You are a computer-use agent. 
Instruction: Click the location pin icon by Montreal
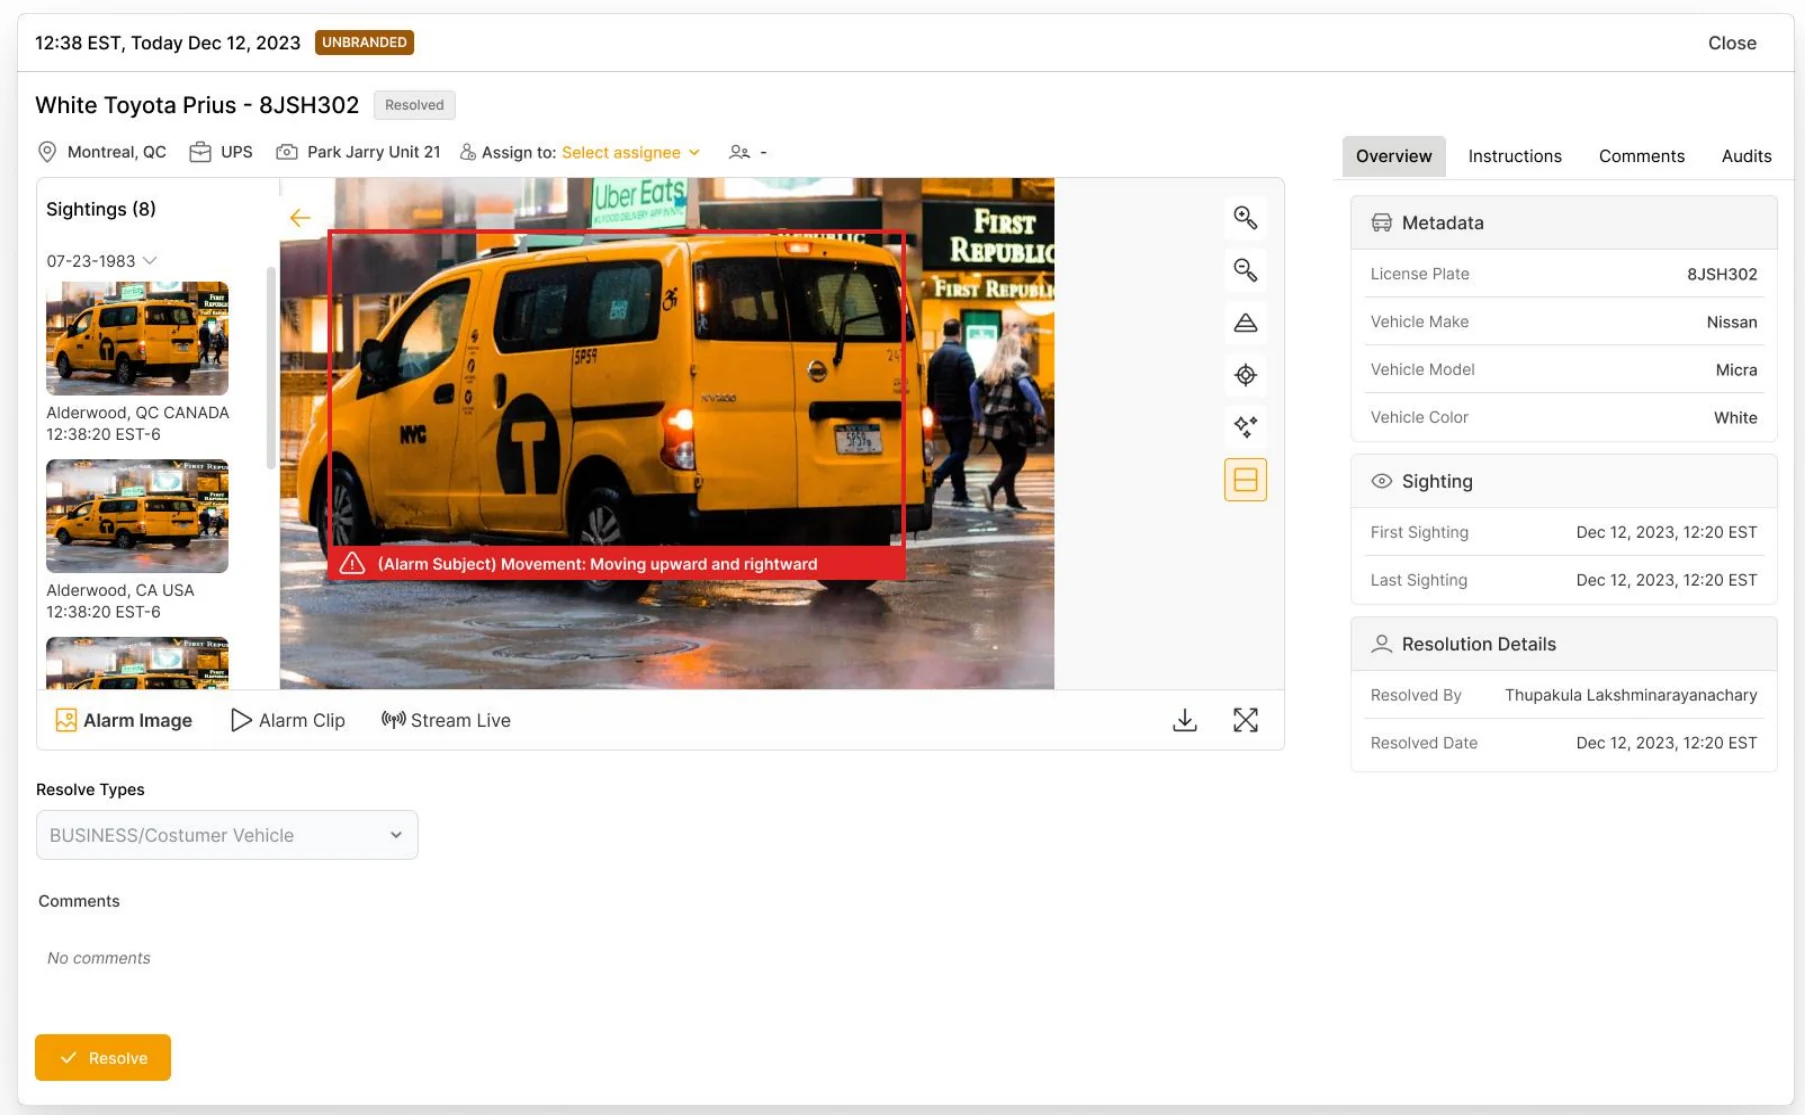click(x=47, y=152)
